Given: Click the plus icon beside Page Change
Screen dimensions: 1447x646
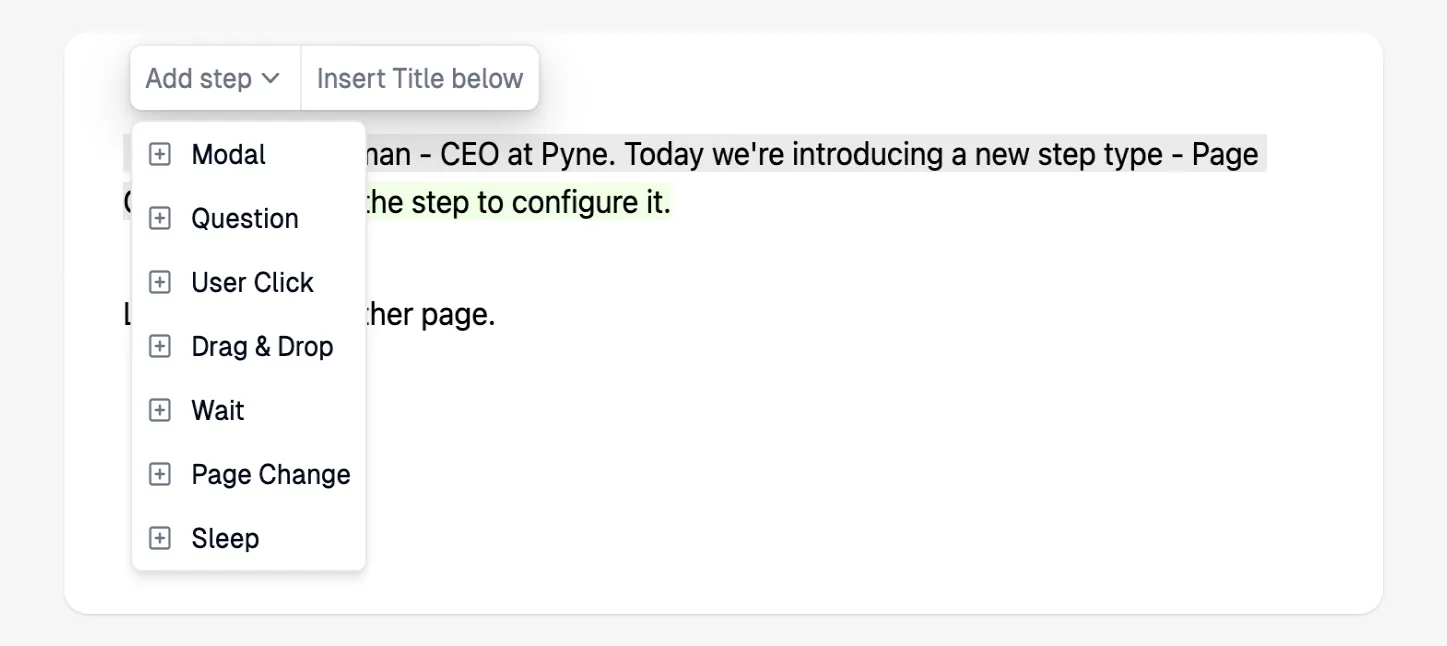Looking at the screenshot, I should (160, 474).
